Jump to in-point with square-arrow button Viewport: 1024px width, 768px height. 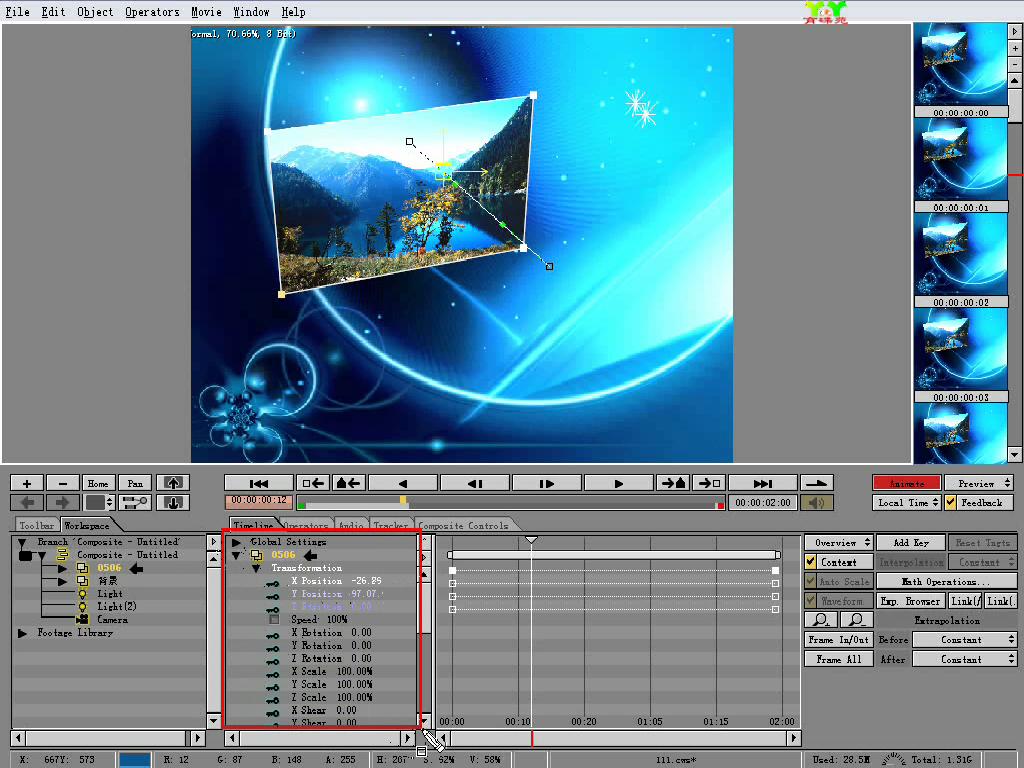point(313,483)
